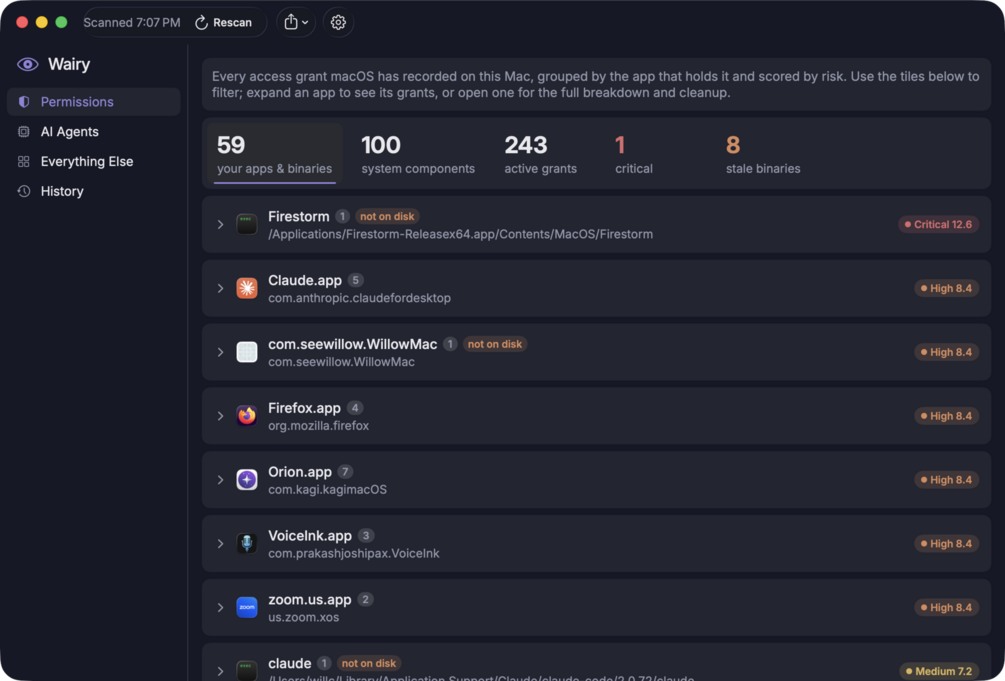
Task: Filter by 8 stale binaries tile
Action: [x=763, y=154]
